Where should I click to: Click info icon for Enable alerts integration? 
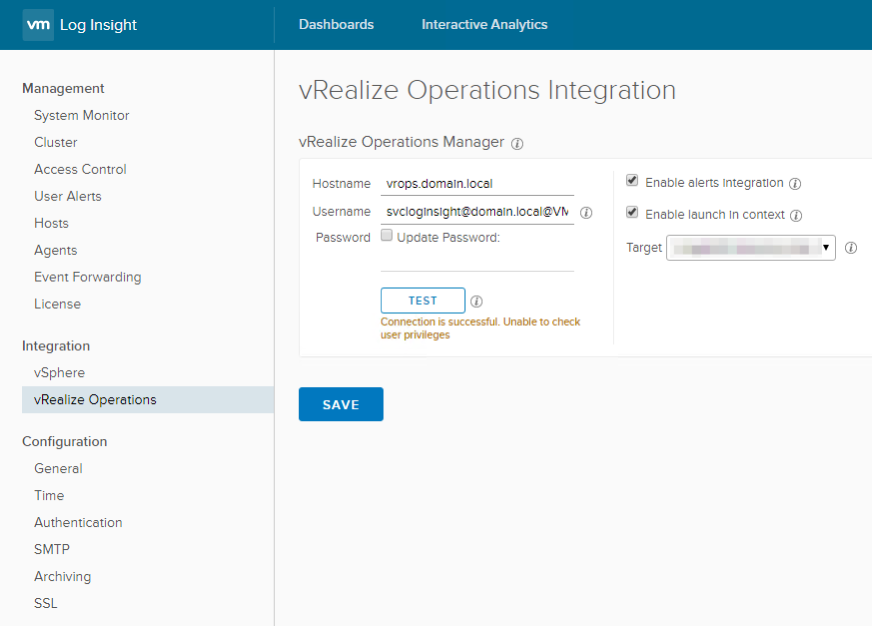coord(795,184)
